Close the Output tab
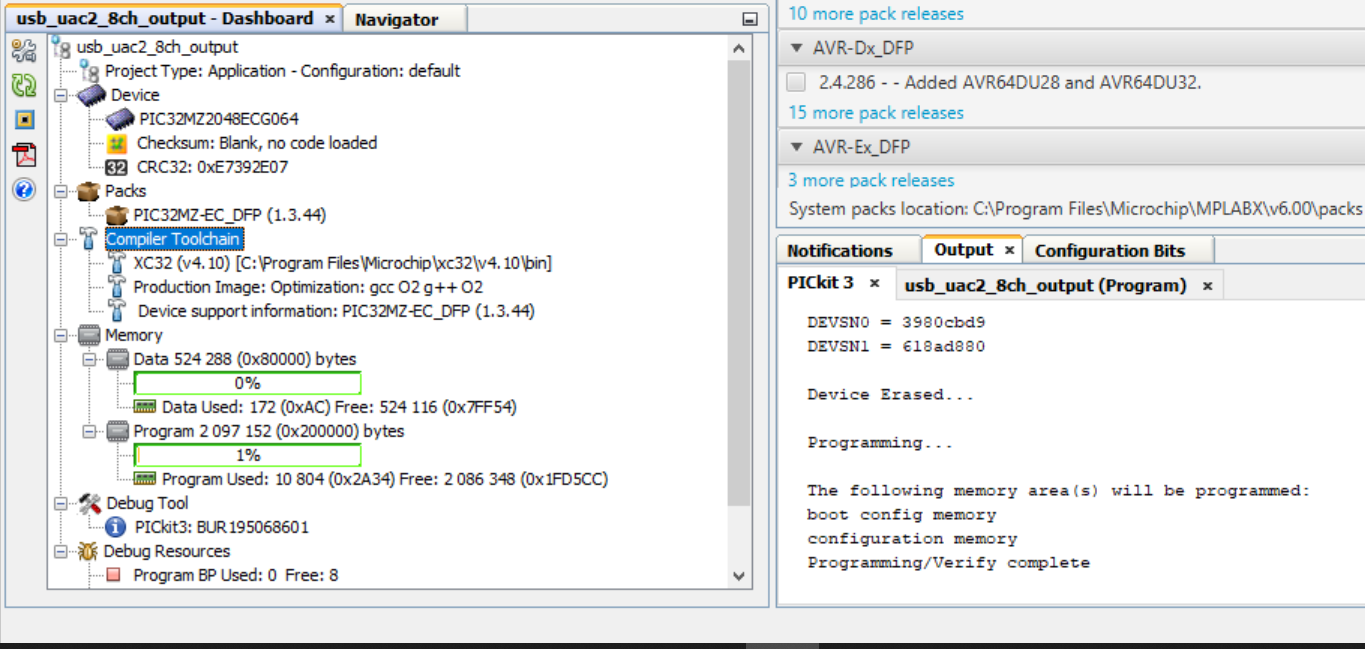The width and height of the screenshot is (1365, 649). [1009, 250]
